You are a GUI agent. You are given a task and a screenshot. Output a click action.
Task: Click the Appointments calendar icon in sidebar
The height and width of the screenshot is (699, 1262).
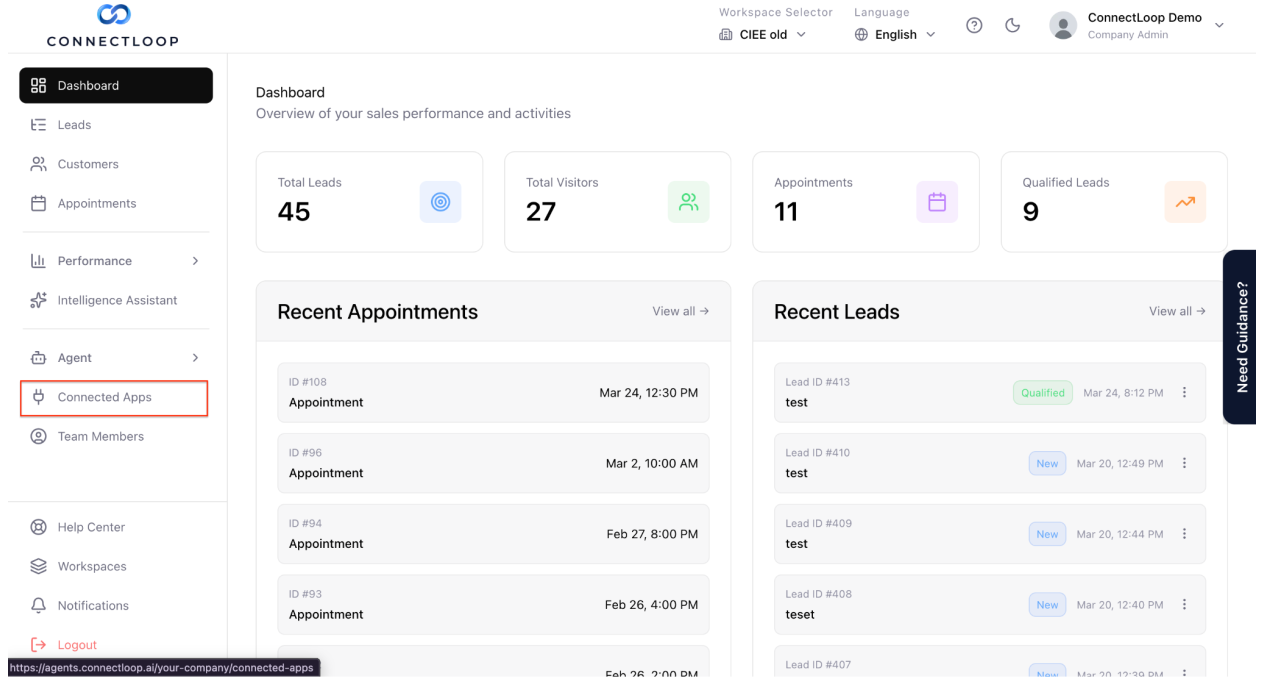(39, 203)
